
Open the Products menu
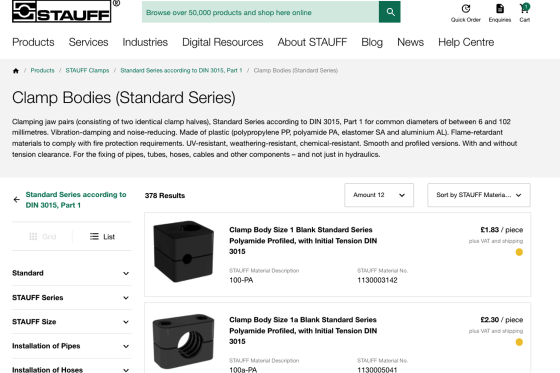pos(33,42)
